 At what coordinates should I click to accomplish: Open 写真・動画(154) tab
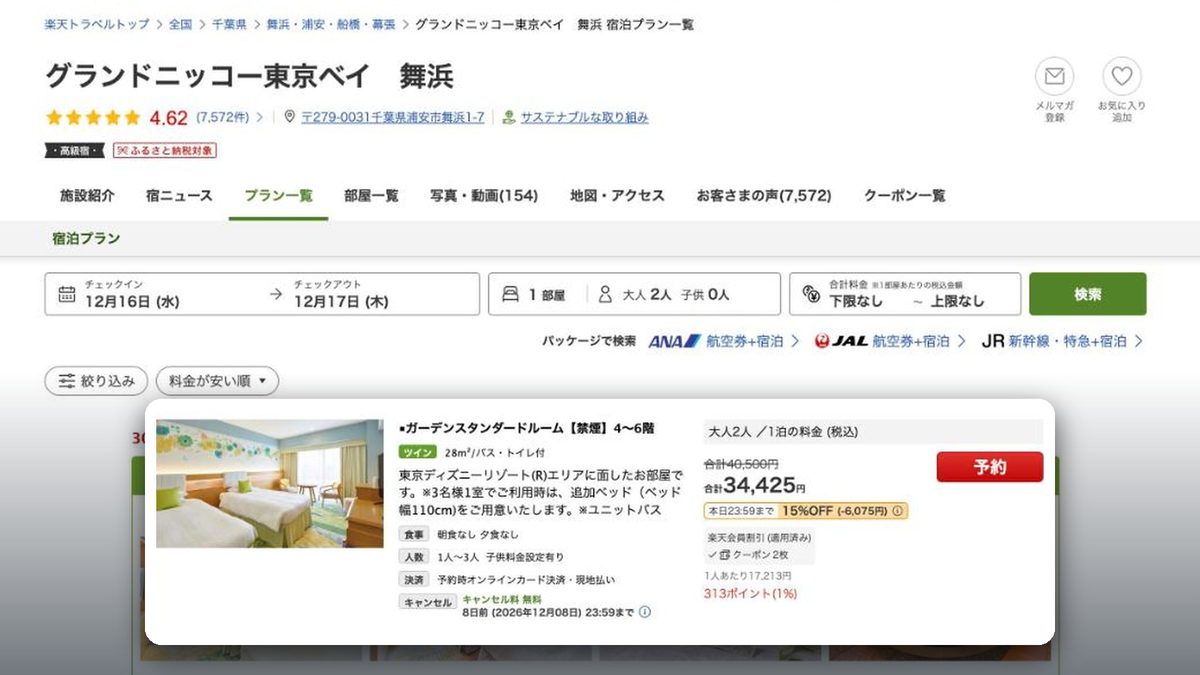[x=484, y=196]
